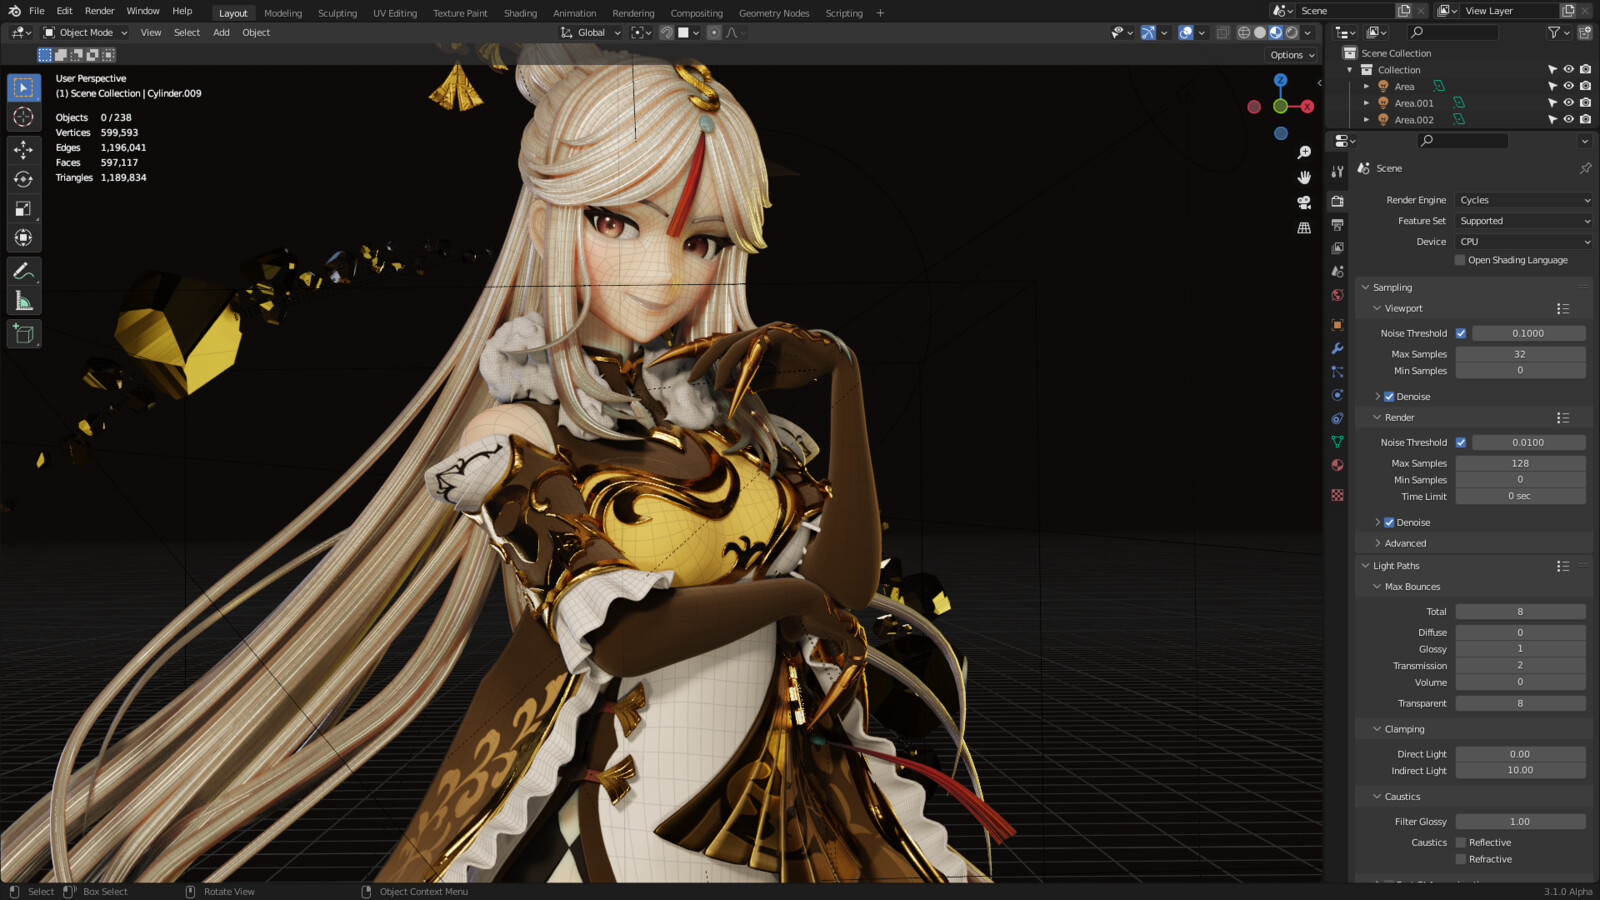
Task: Activate the Scale tool
Action: [x=24, y=209]
